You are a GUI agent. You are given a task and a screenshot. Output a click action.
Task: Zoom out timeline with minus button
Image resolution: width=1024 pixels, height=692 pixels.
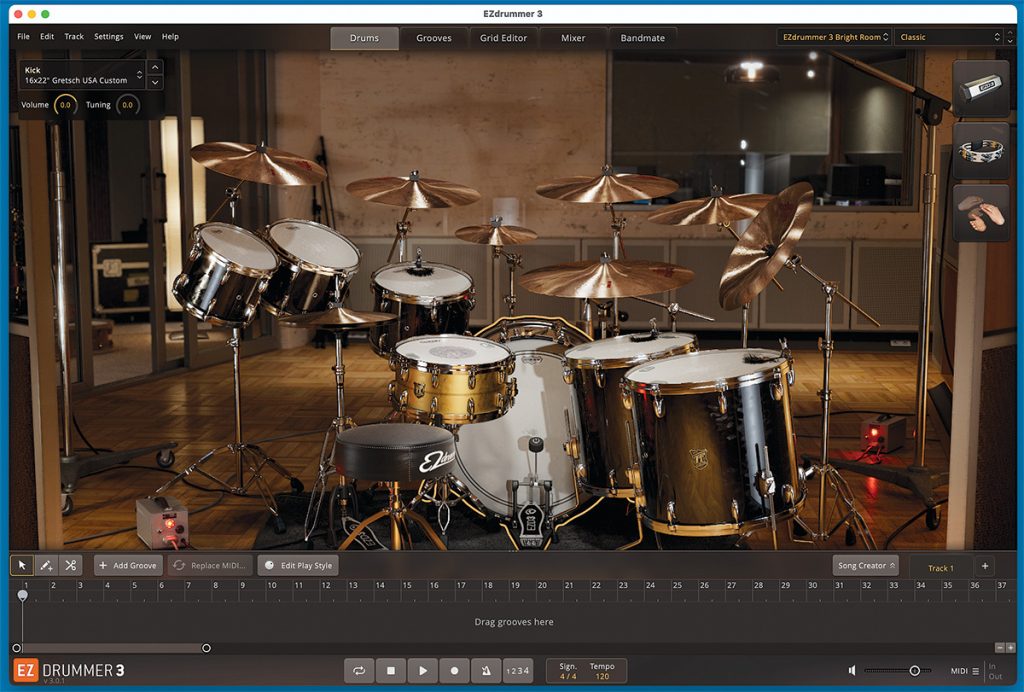pyautogui.click(x=999, y=648)
